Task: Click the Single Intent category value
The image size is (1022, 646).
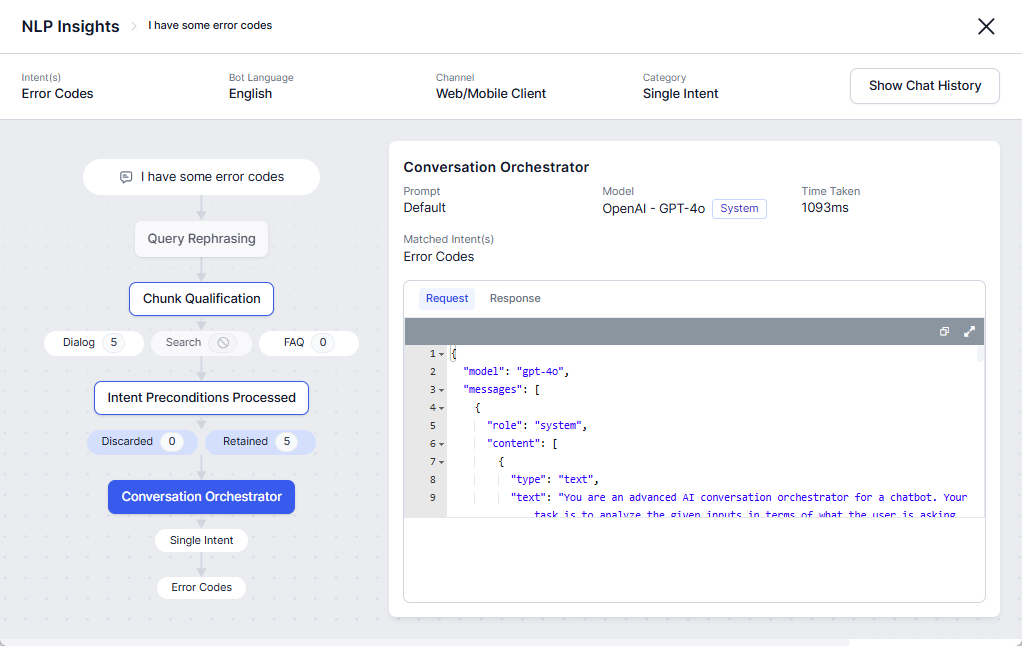Action: point(680,94)
